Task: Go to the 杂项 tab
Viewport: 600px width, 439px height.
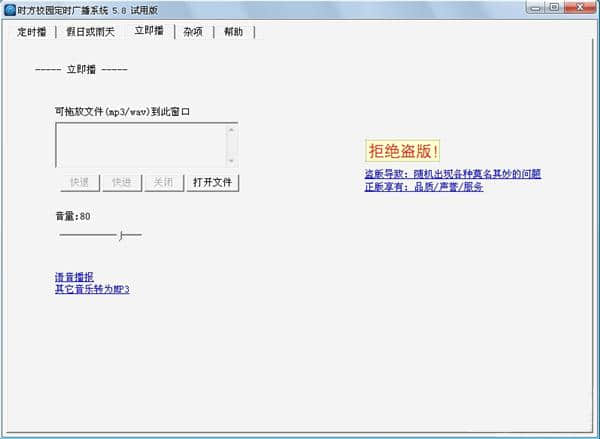Action: coord(193,31)
